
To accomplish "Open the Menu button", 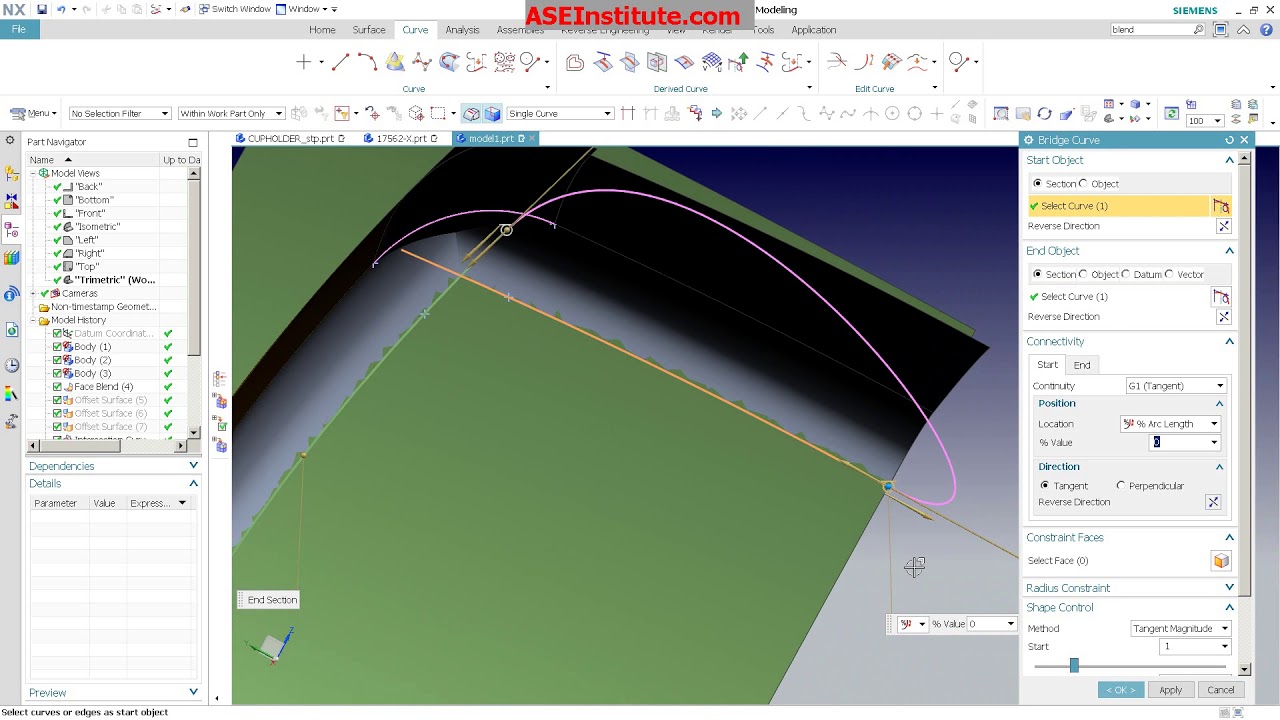I will [31, 114].
